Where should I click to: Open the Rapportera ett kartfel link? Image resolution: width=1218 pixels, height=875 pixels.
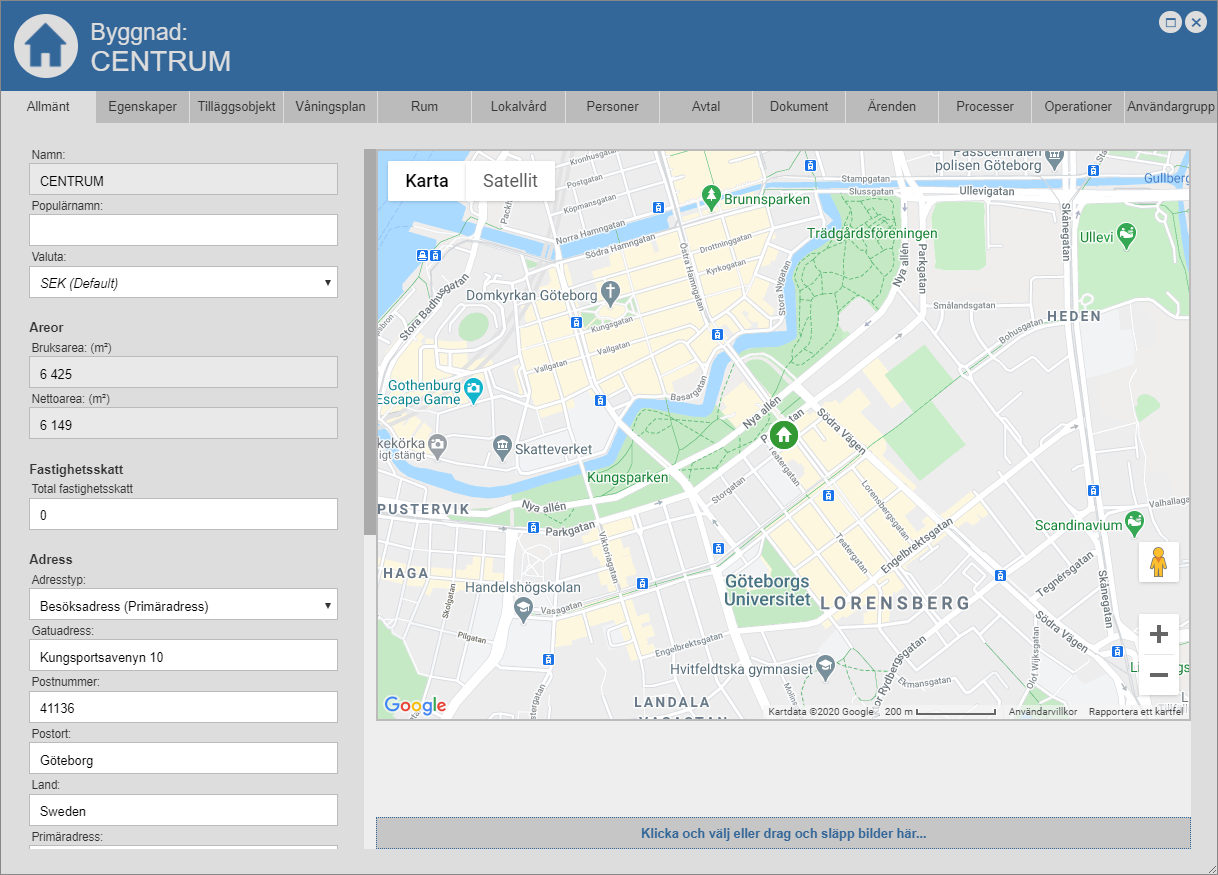click(1137, 712)
